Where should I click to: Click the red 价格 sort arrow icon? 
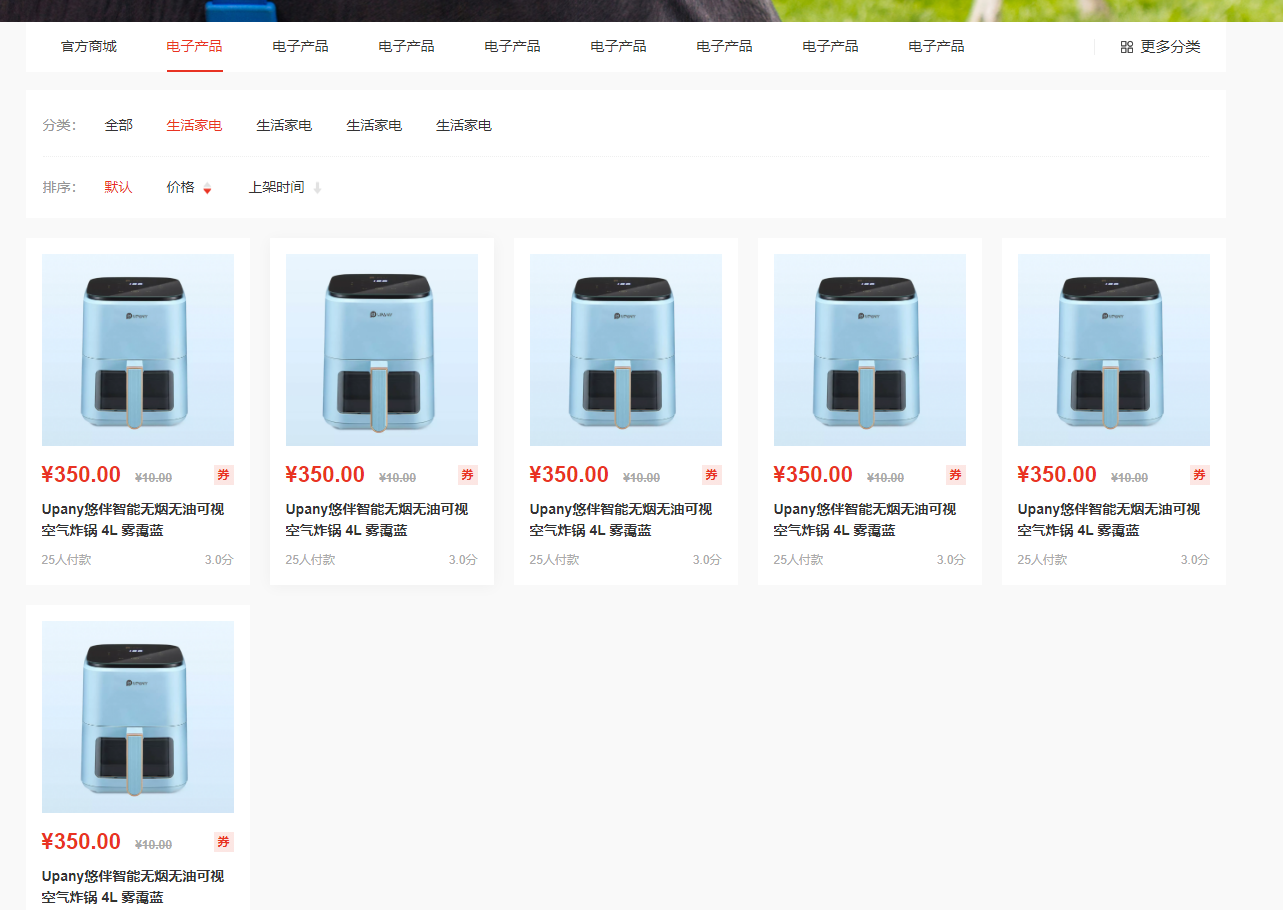pyautogui.click(x=207, y=188)
